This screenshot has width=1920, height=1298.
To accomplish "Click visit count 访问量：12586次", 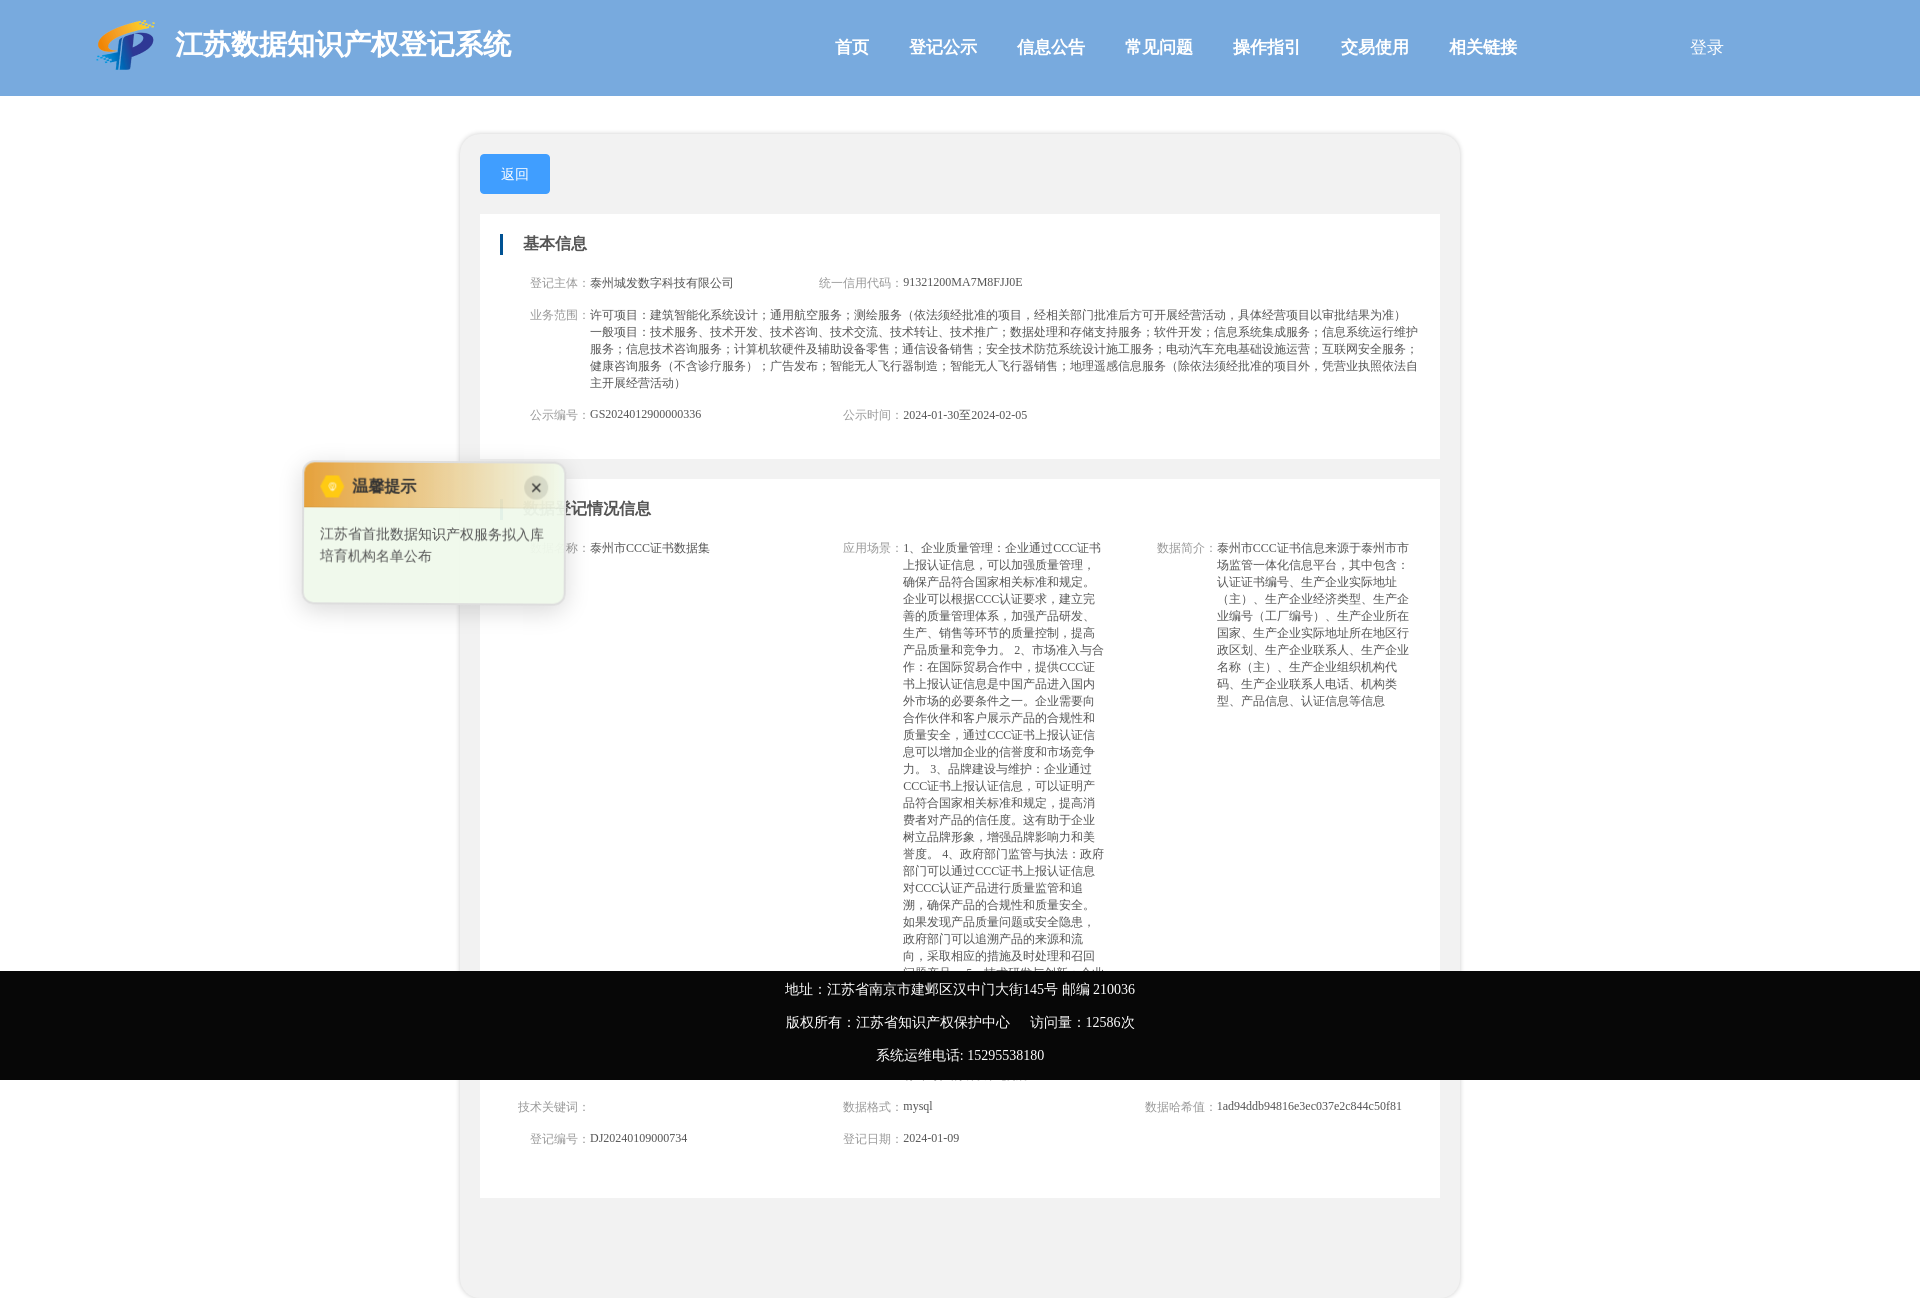I will coord(1082,1022).
